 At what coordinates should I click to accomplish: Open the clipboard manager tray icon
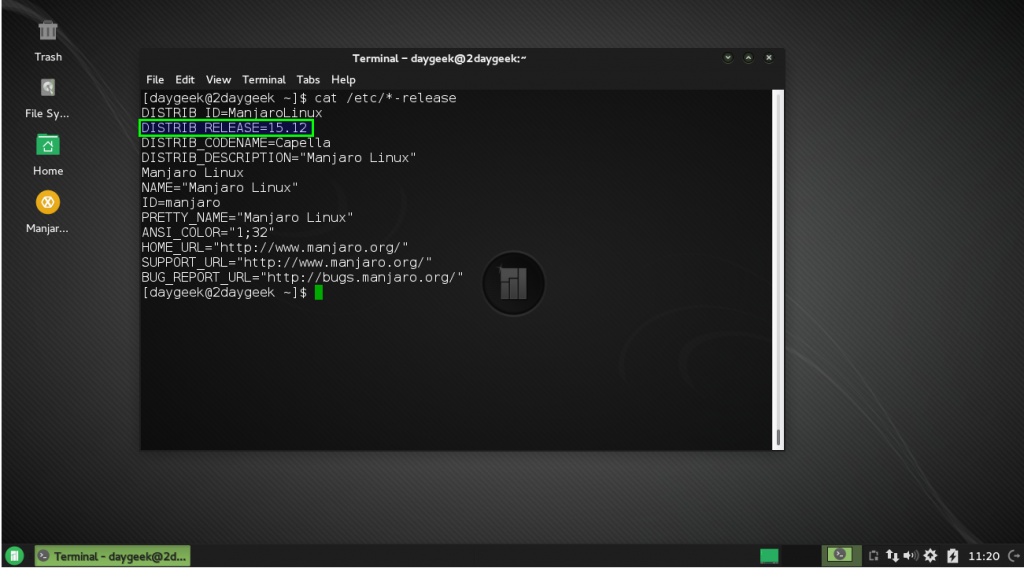point(873,555)
